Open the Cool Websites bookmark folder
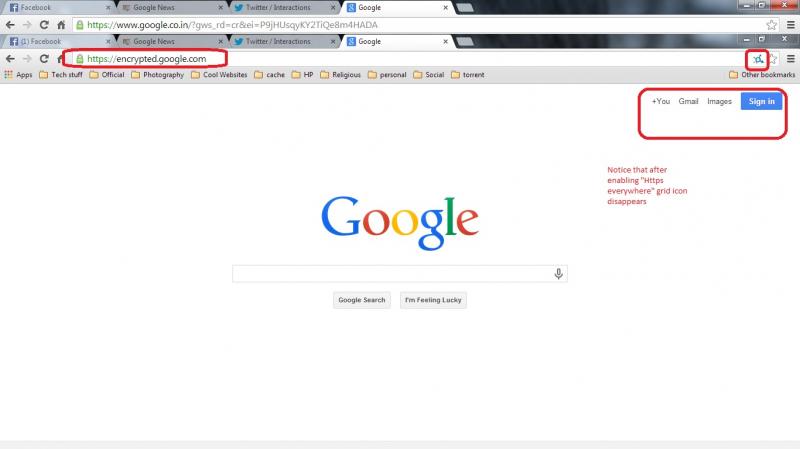This screenshot has width=800, height=449. [x=220, y=75]
